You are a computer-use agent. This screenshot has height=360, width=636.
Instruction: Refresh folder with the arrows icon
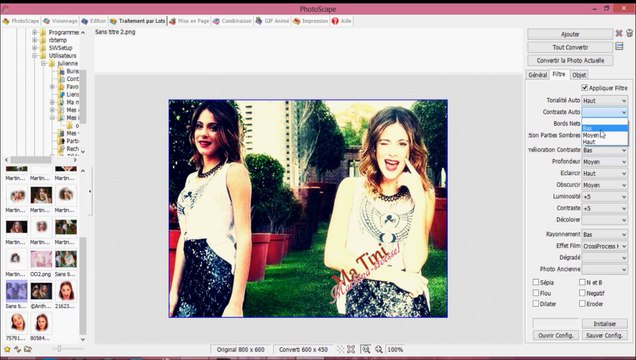(x=17, y=349)
